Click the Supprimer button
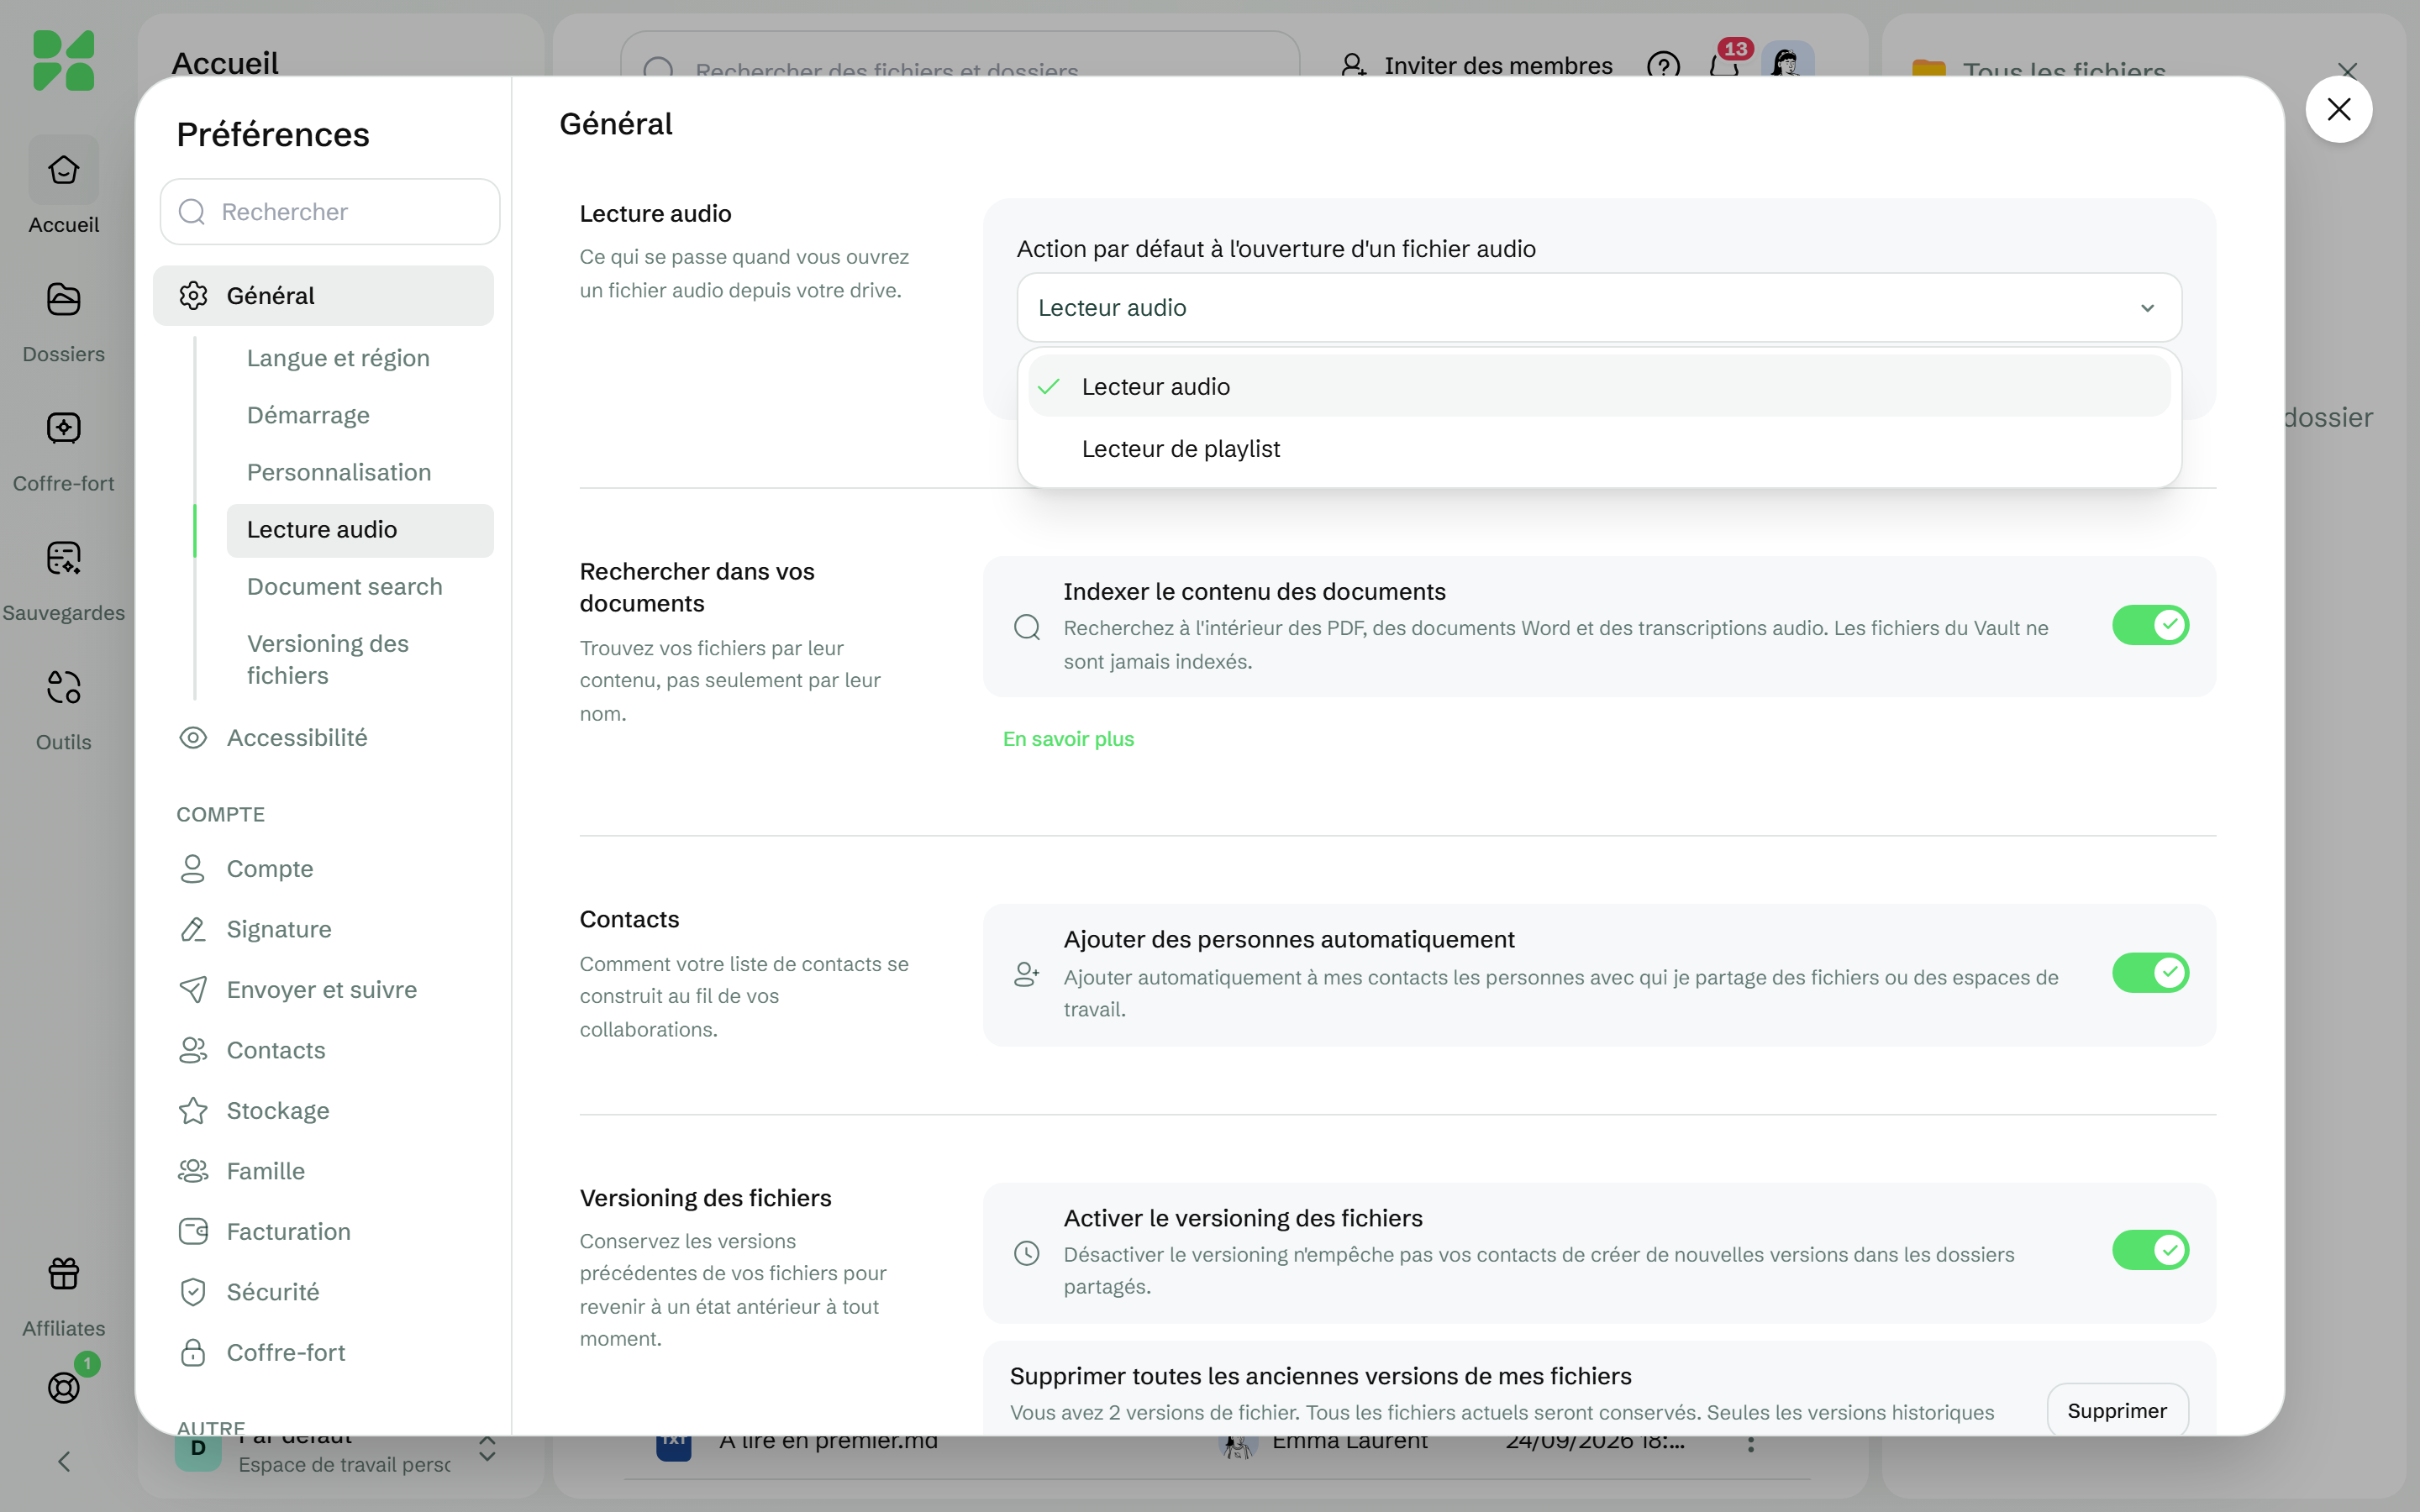 2117,1410
